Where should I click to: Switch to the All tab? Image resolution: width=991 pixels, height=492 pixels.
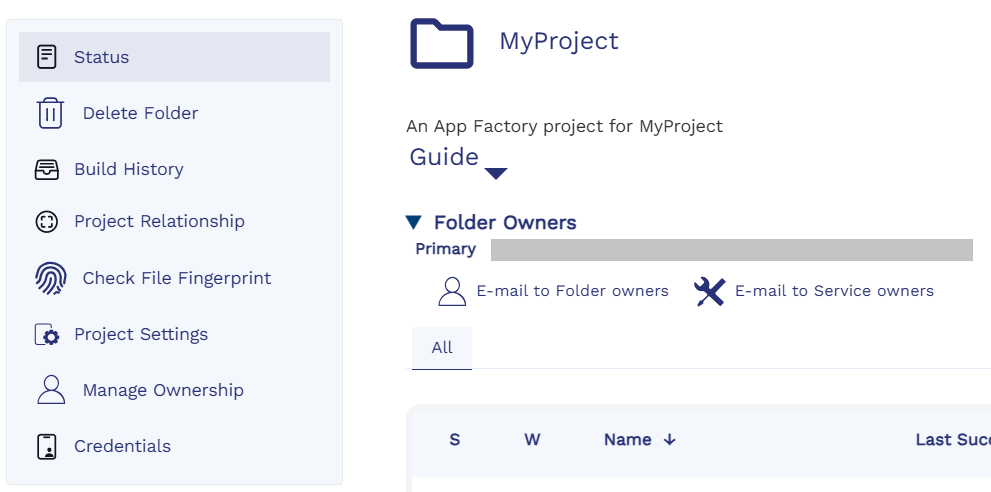(x=442, y=348)
